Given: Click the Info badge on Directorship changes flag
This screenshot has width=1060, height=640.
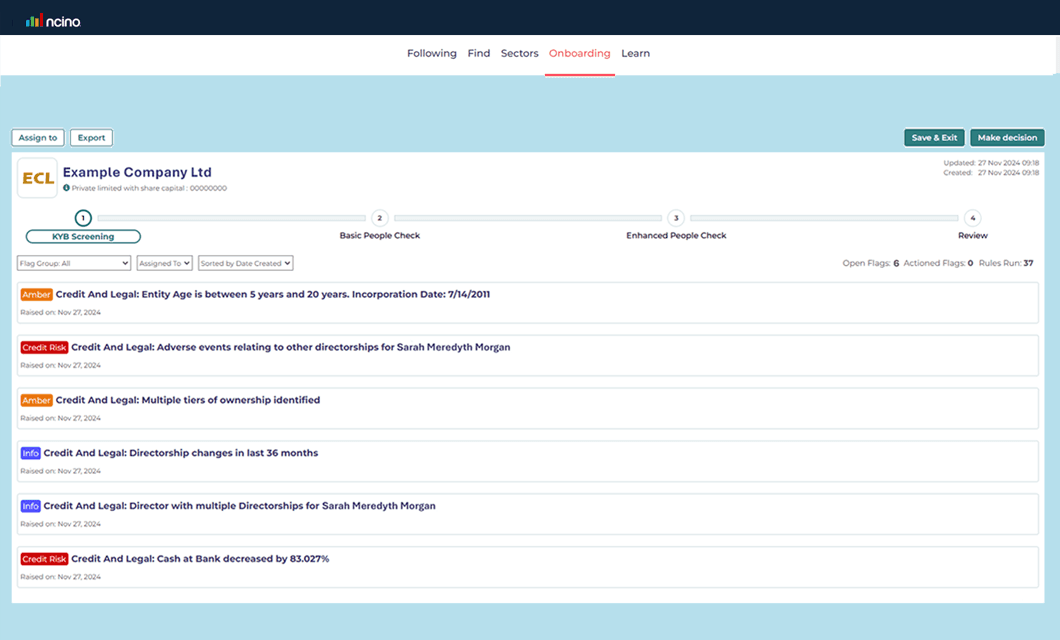Looking at the screenshot, I should coord(30,453).
